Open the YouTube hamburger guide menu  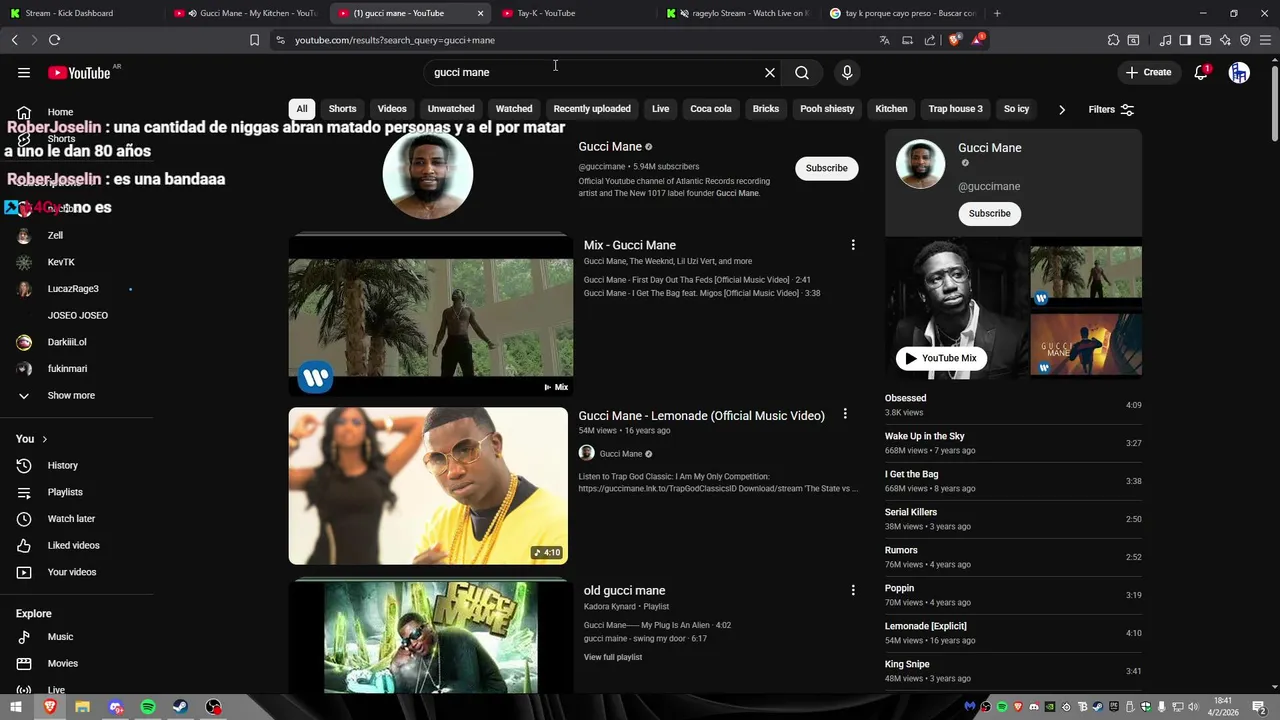pyautogui.click(x=24, y=72)
